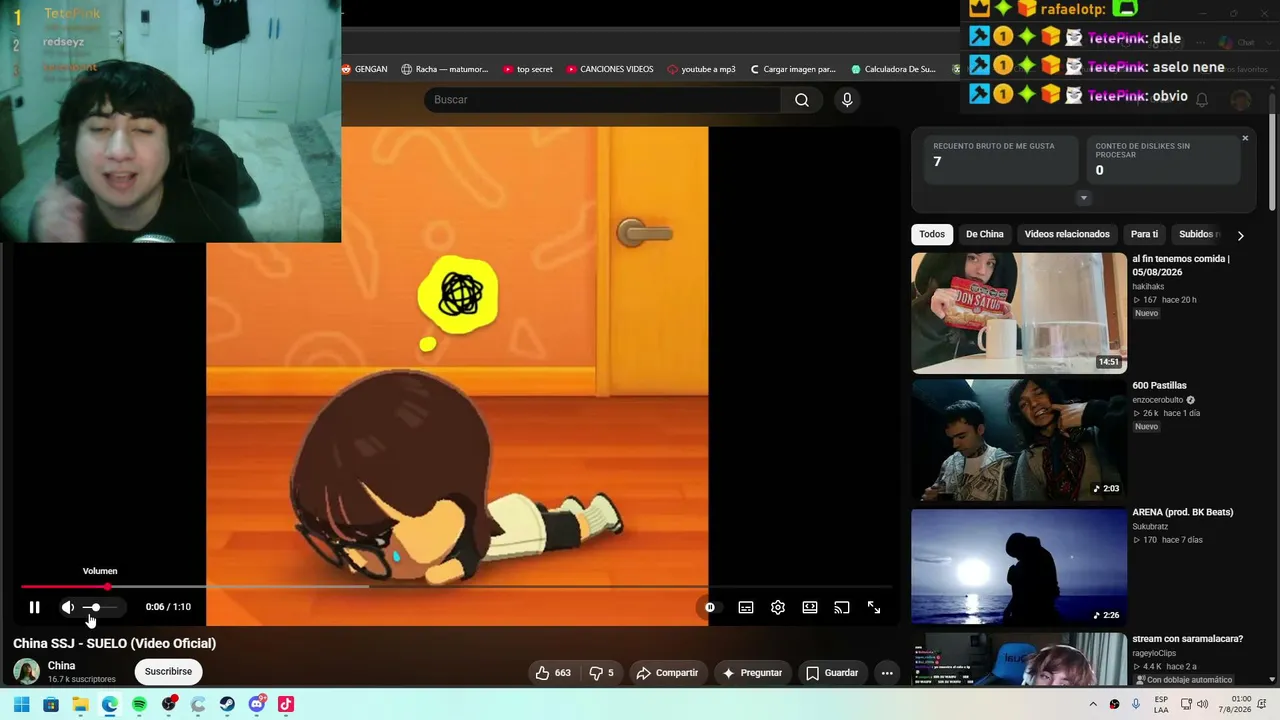Enter fullscreen video mode
Viewport: 1280px width, 720px height.
pos(874,607)
